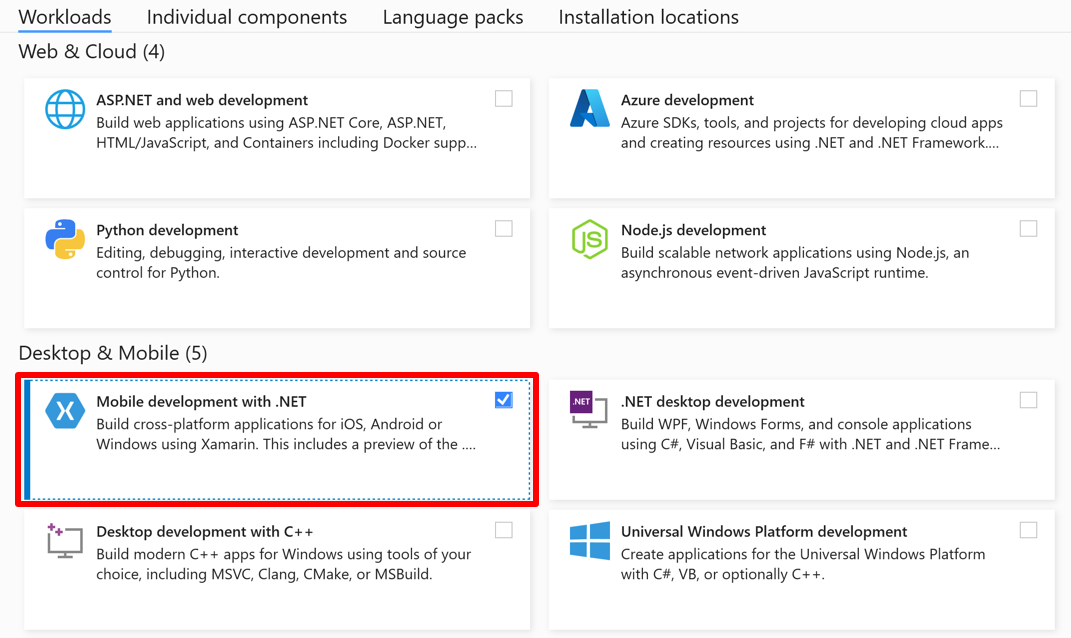The image size is (1071, 638).
Task: Open the Language packs tab
Action: (452, 17)
